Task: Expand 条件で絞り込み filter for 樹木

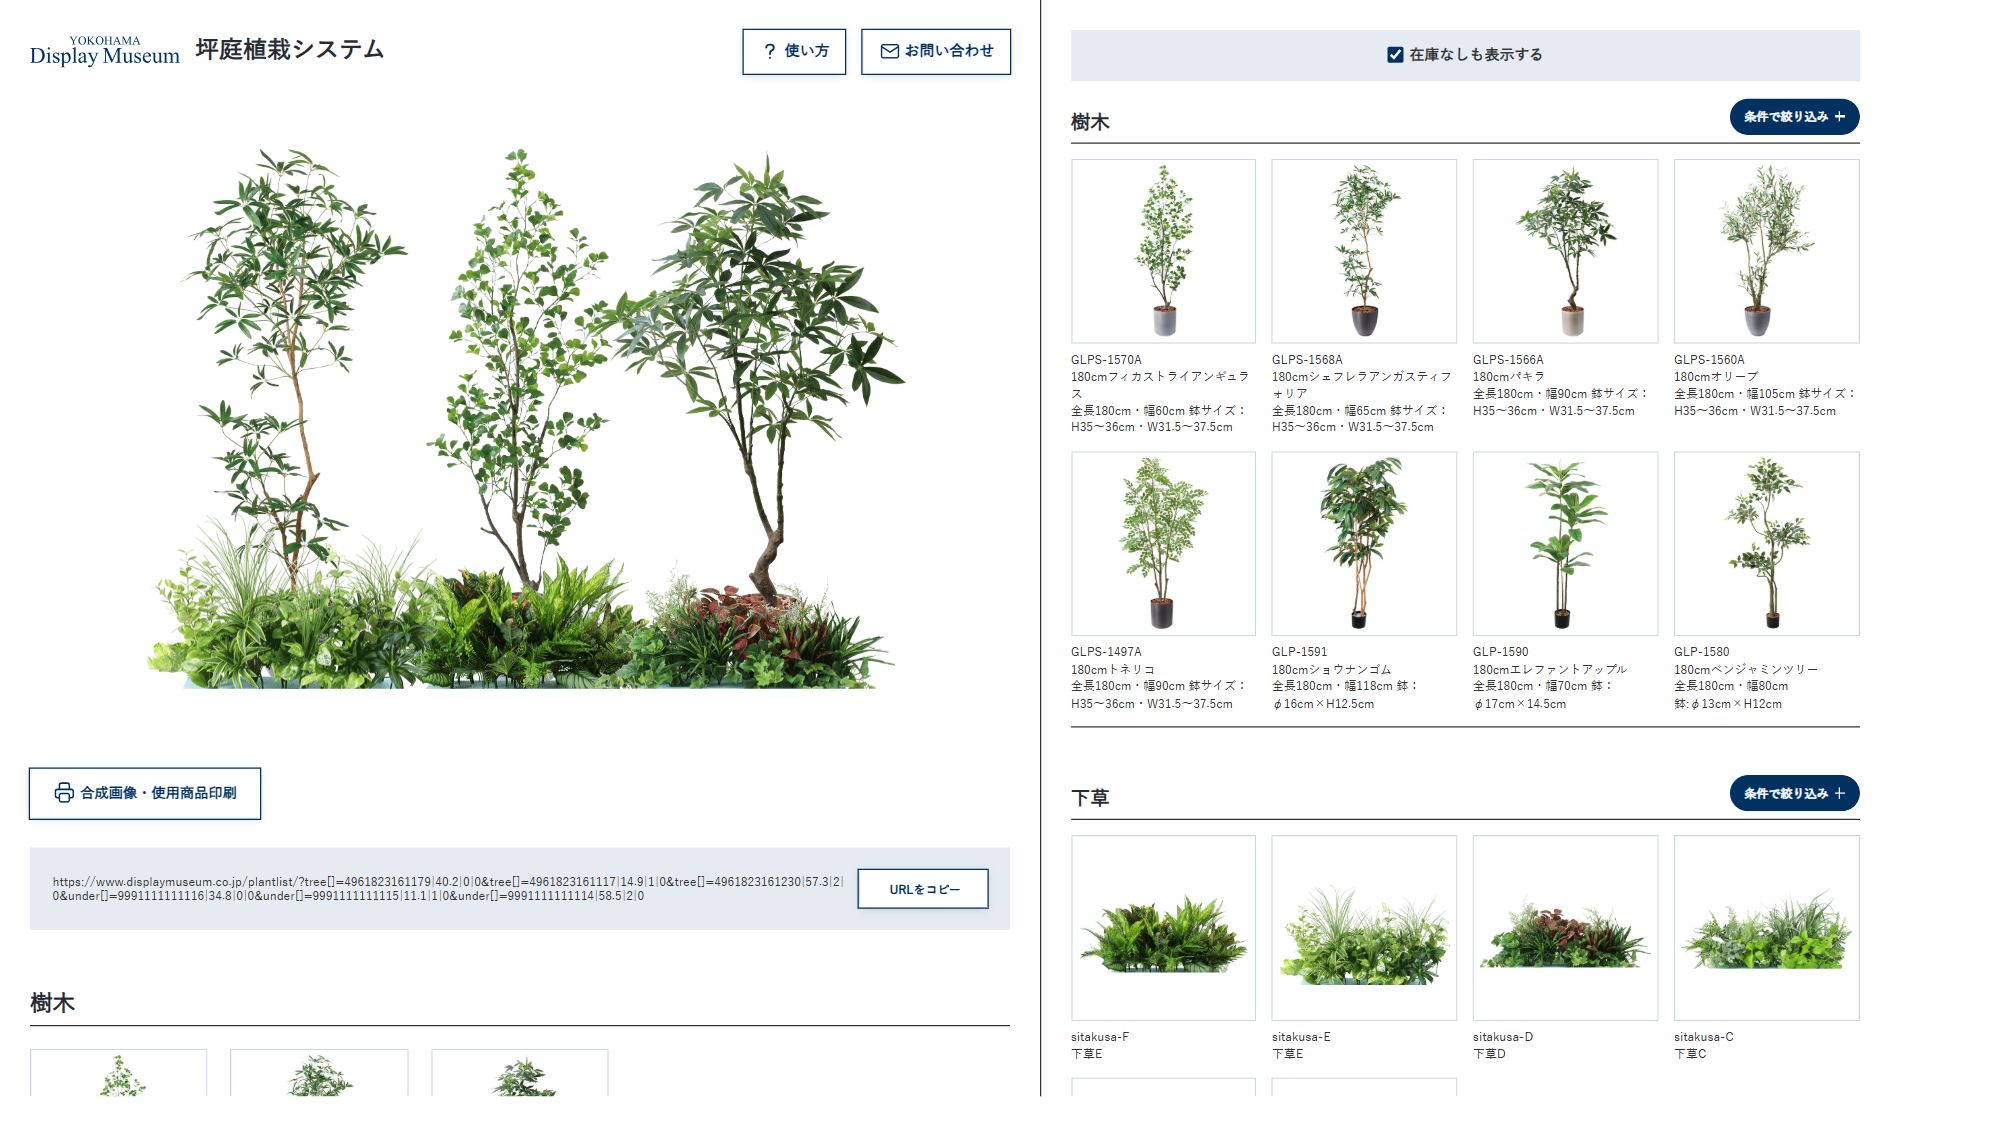Action: point(1794,117)
